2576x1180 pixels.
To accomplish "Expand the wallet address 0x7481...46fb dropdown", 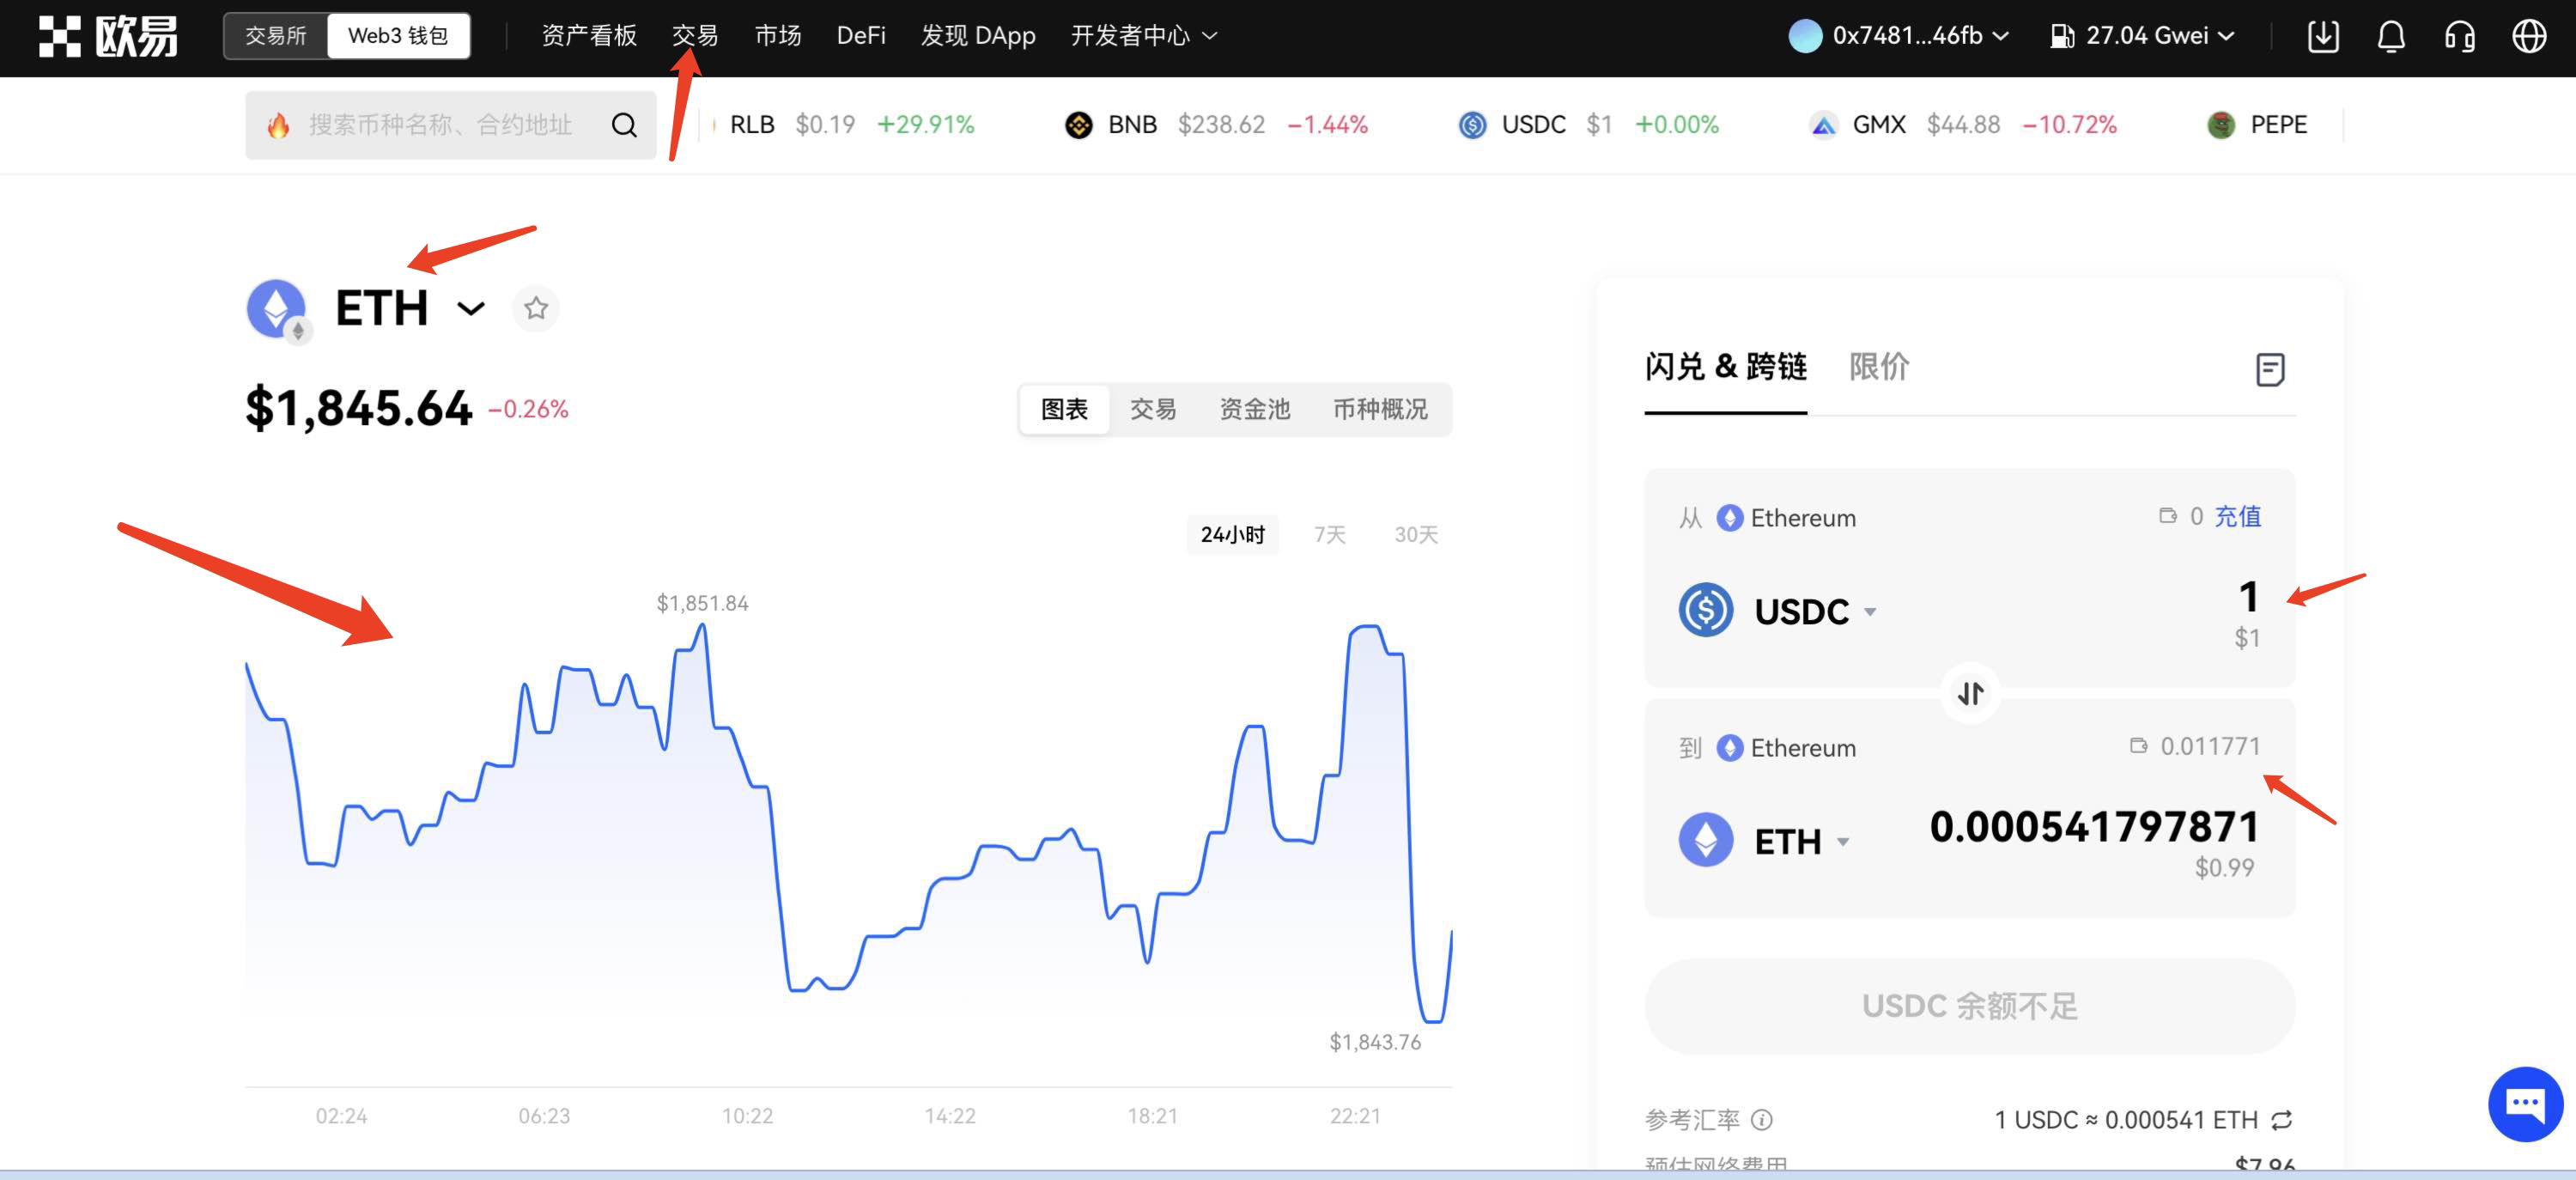I will (x=1899, y=36).
